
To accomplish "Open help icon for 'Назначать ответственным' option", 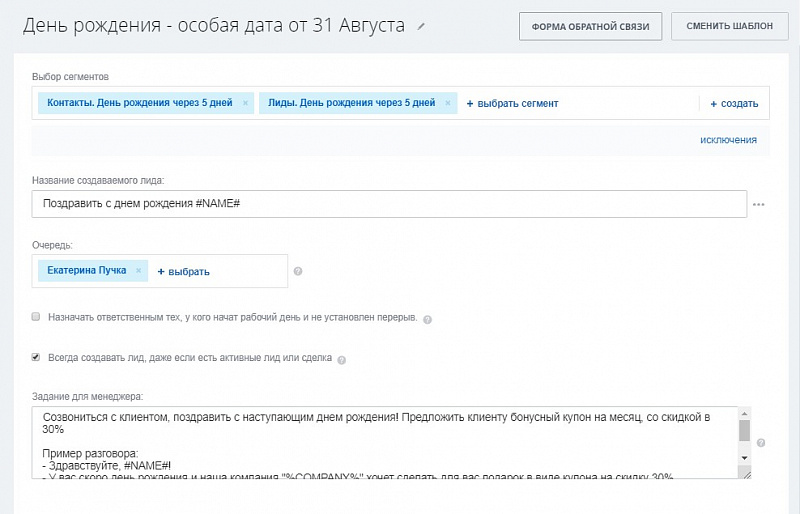I will point(428,320).
